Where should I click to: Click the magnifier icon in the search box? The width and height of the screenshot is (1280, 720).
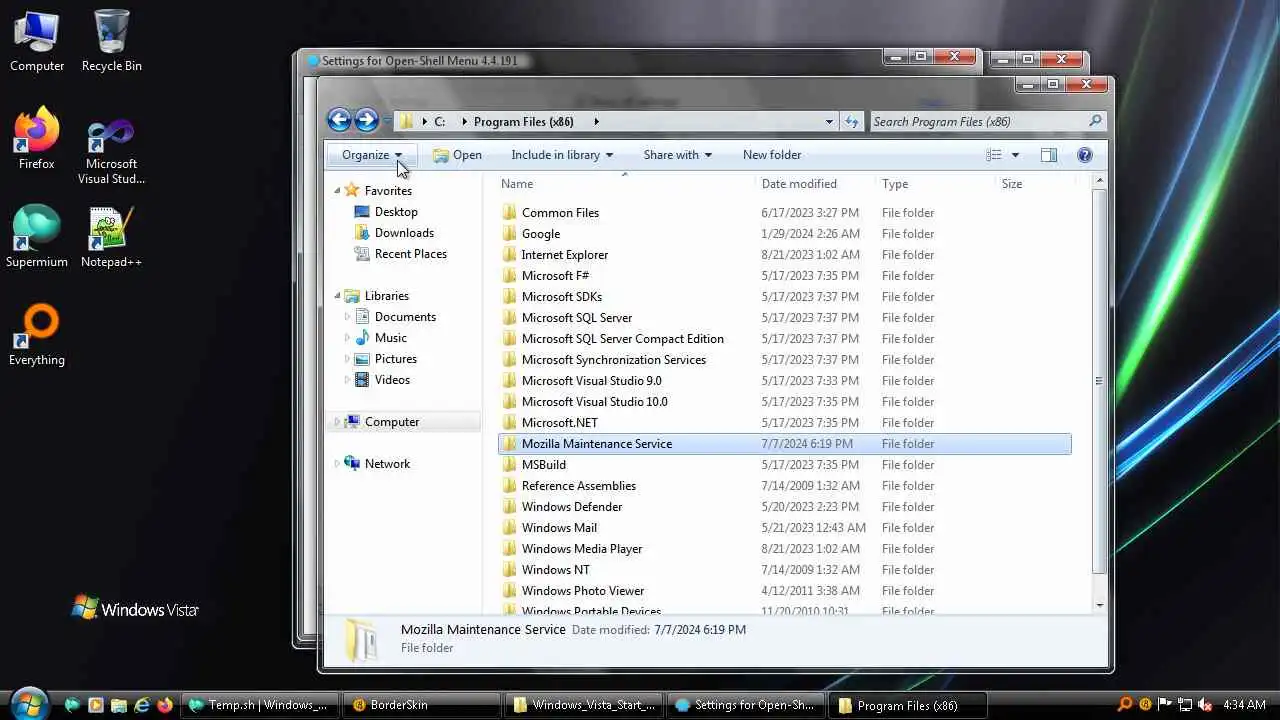[x=1095, y=121]
